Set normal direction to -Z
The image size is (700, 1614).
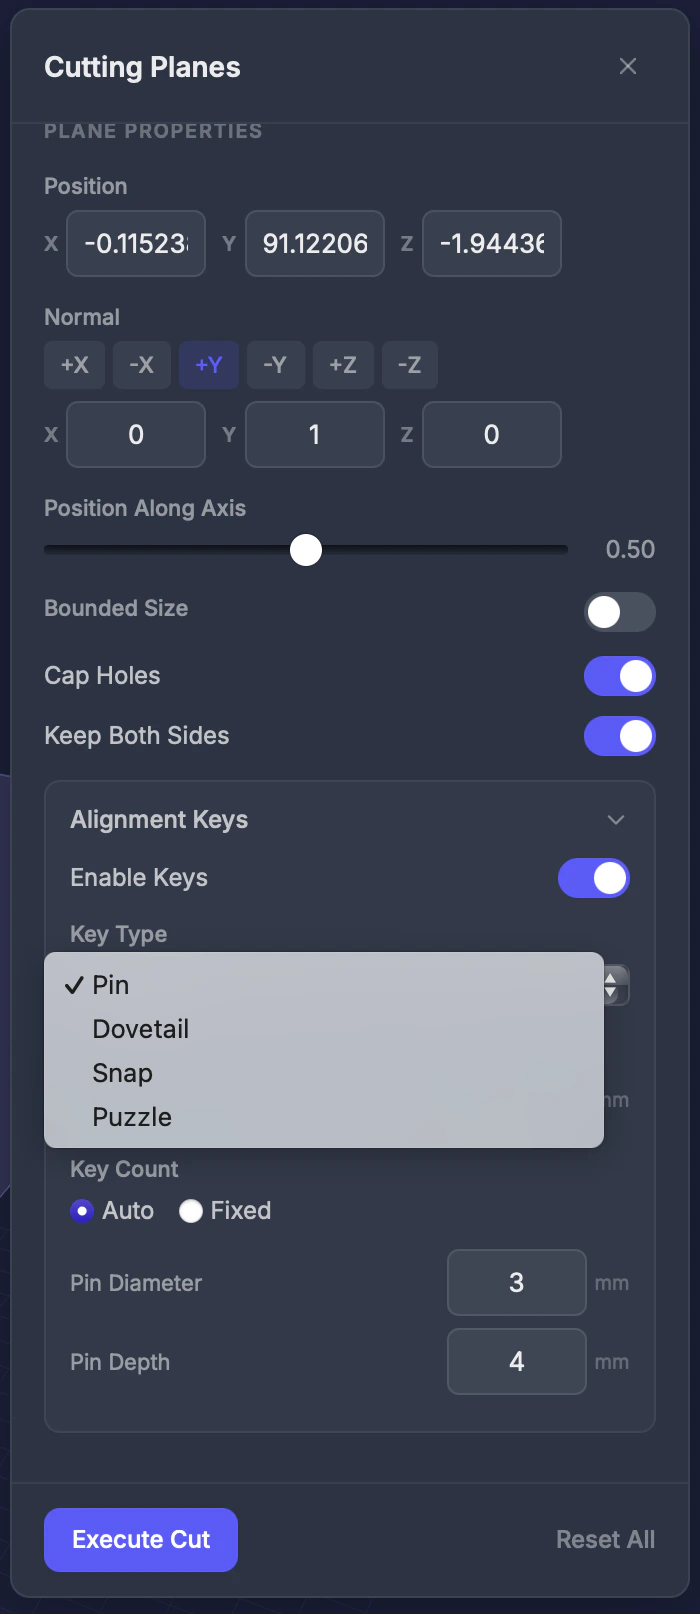(410, 365)
